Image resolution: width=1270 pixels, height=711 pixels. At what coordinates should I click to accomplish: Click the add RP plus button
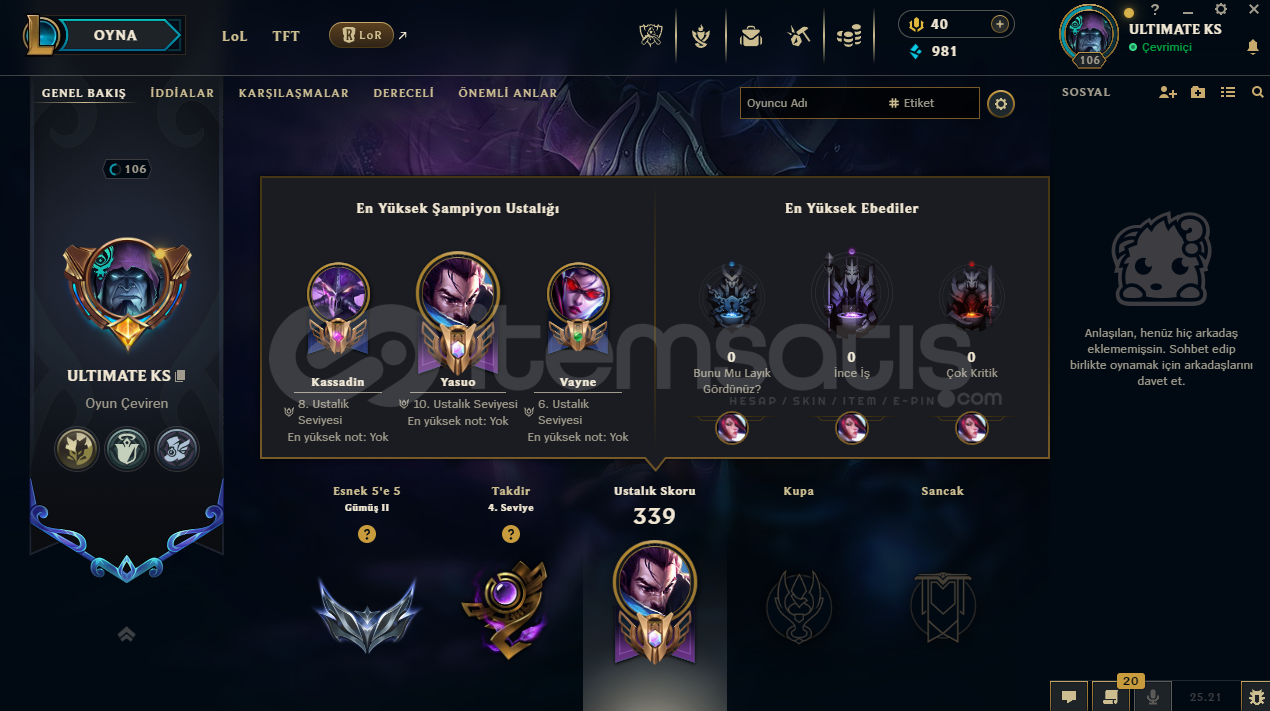pyautogui.click(x=999, y=24)
